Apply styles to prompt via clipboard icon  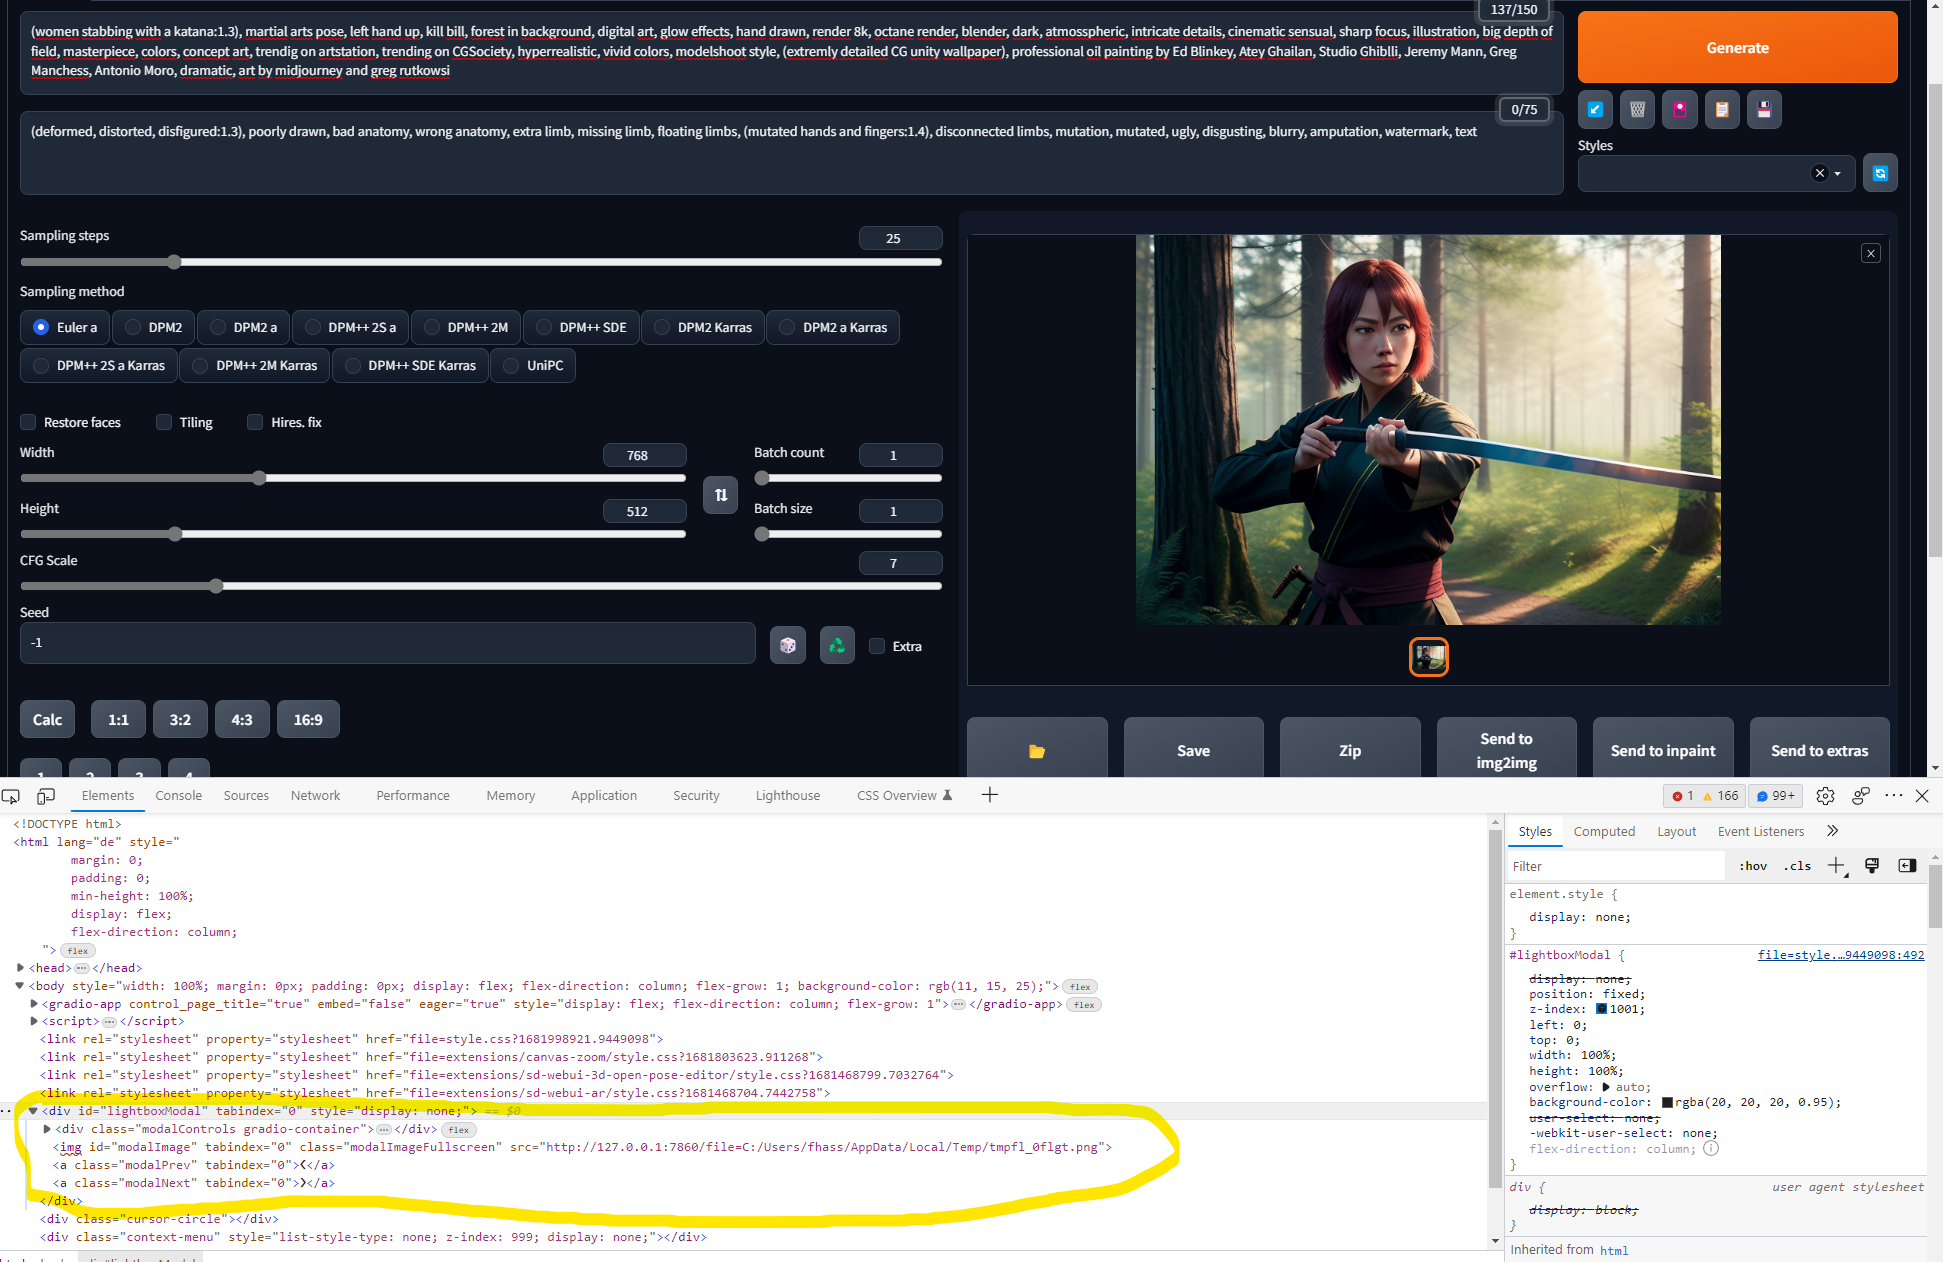tap(1722, 110)
